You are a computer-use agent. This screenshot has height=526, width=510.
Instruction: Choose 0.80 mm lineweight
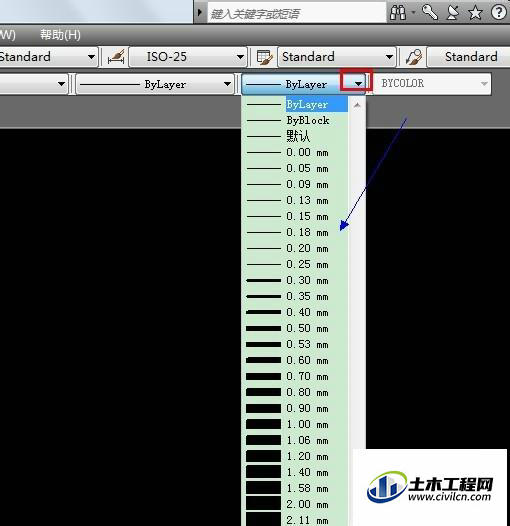[295, 392]
